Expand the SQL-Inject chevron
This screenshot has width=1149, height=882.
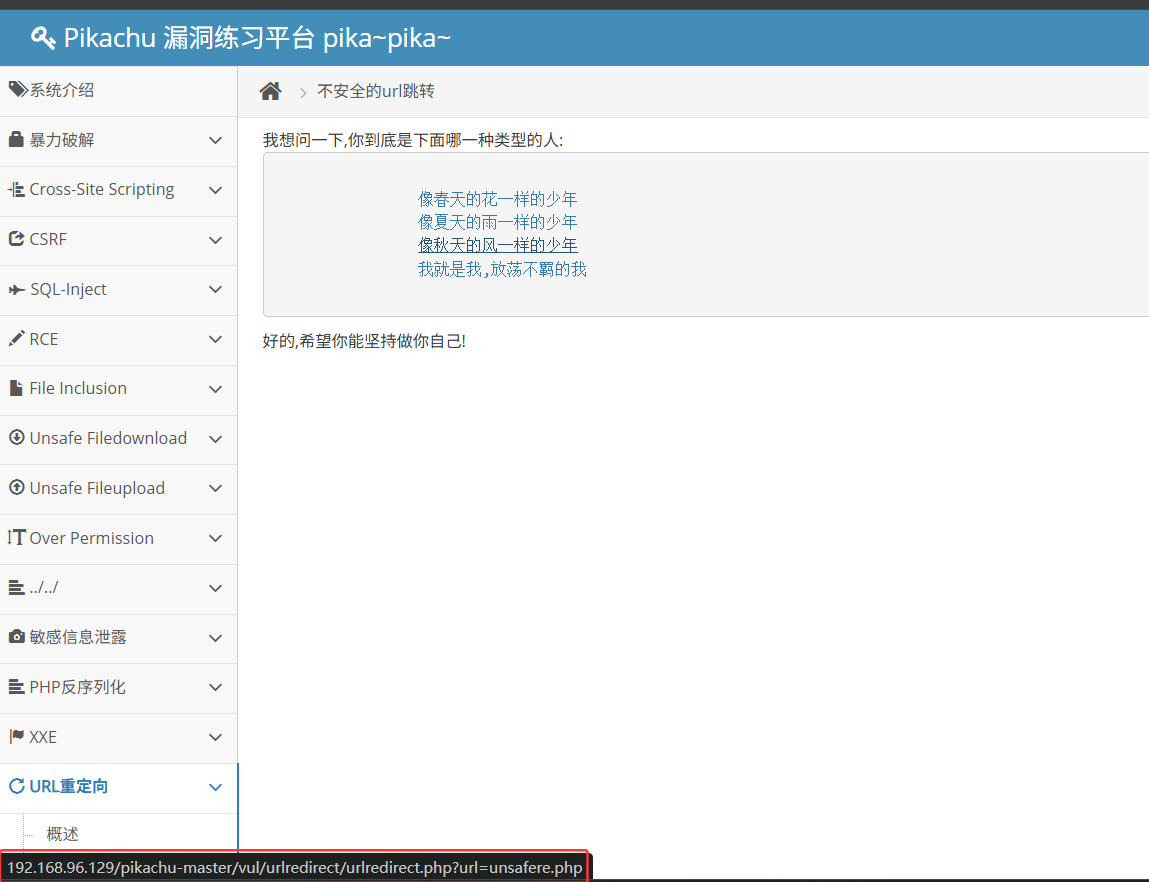click(215, 289)
